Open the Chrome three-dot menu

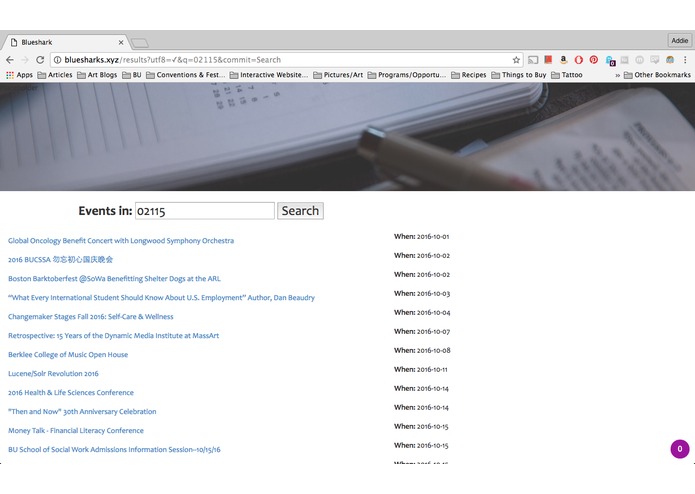(685, 59)
